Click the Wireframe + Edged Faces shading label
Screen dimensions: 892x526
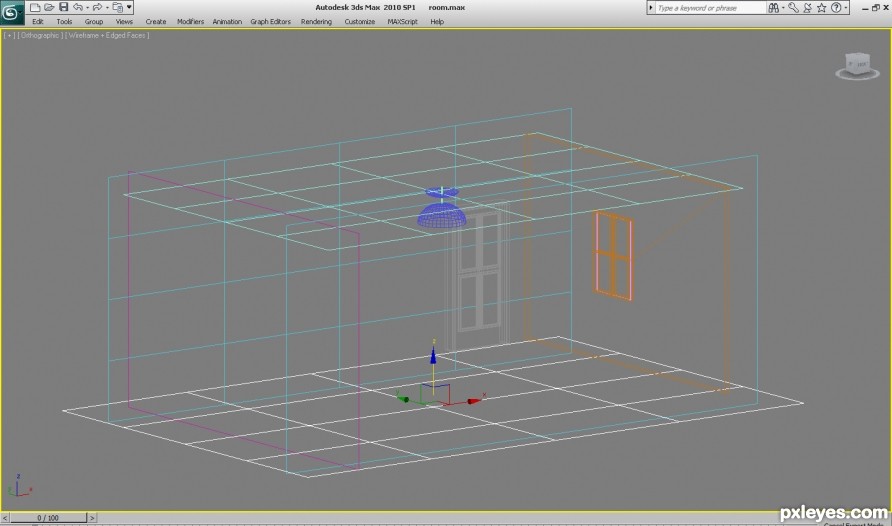(x=108, y=35)
